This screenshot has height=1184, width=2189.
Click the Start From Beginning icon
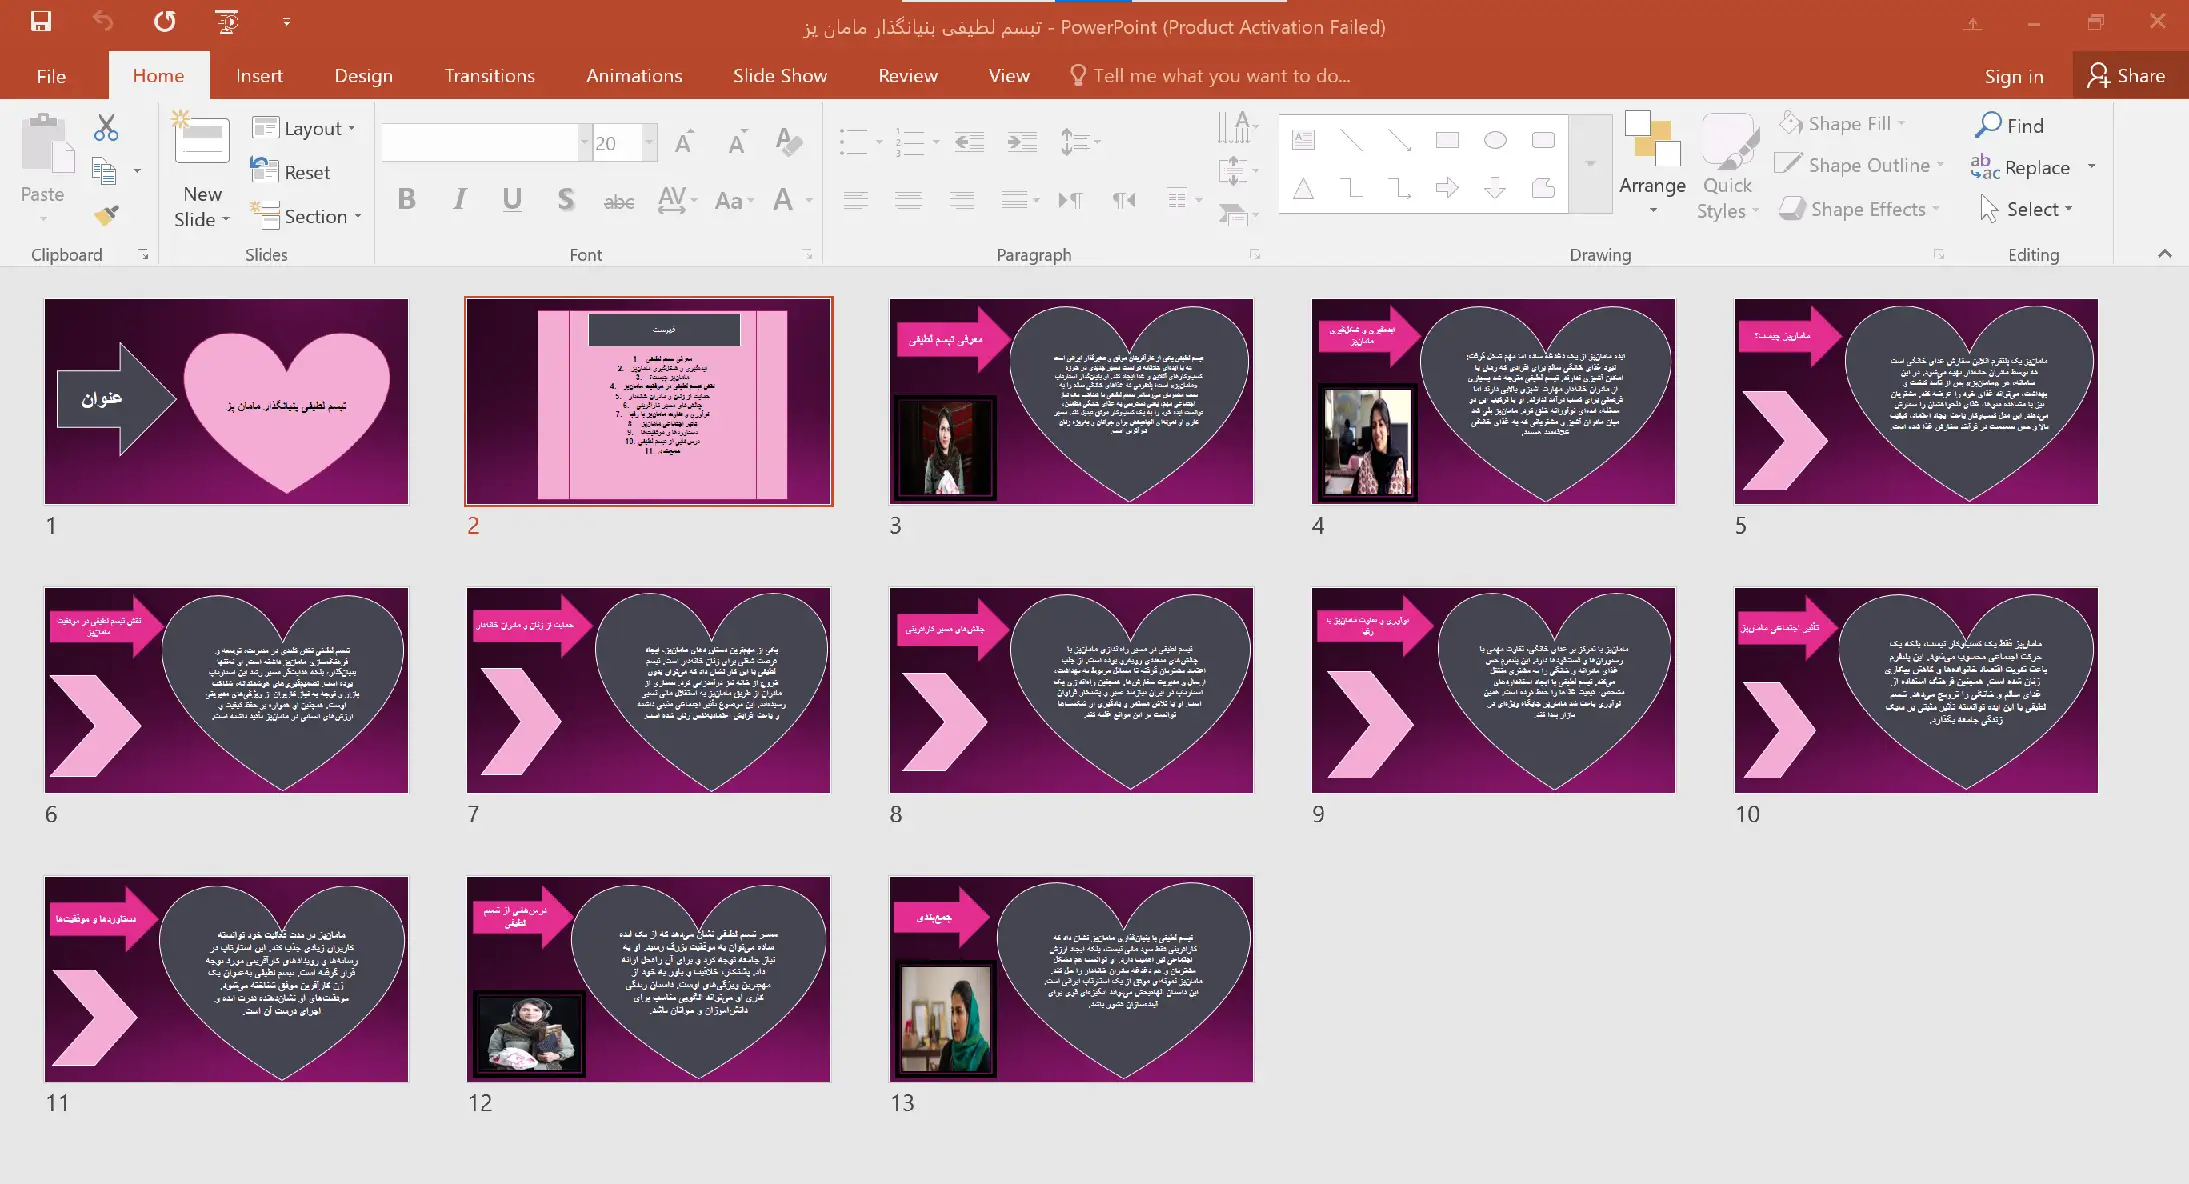click(227, 21)
